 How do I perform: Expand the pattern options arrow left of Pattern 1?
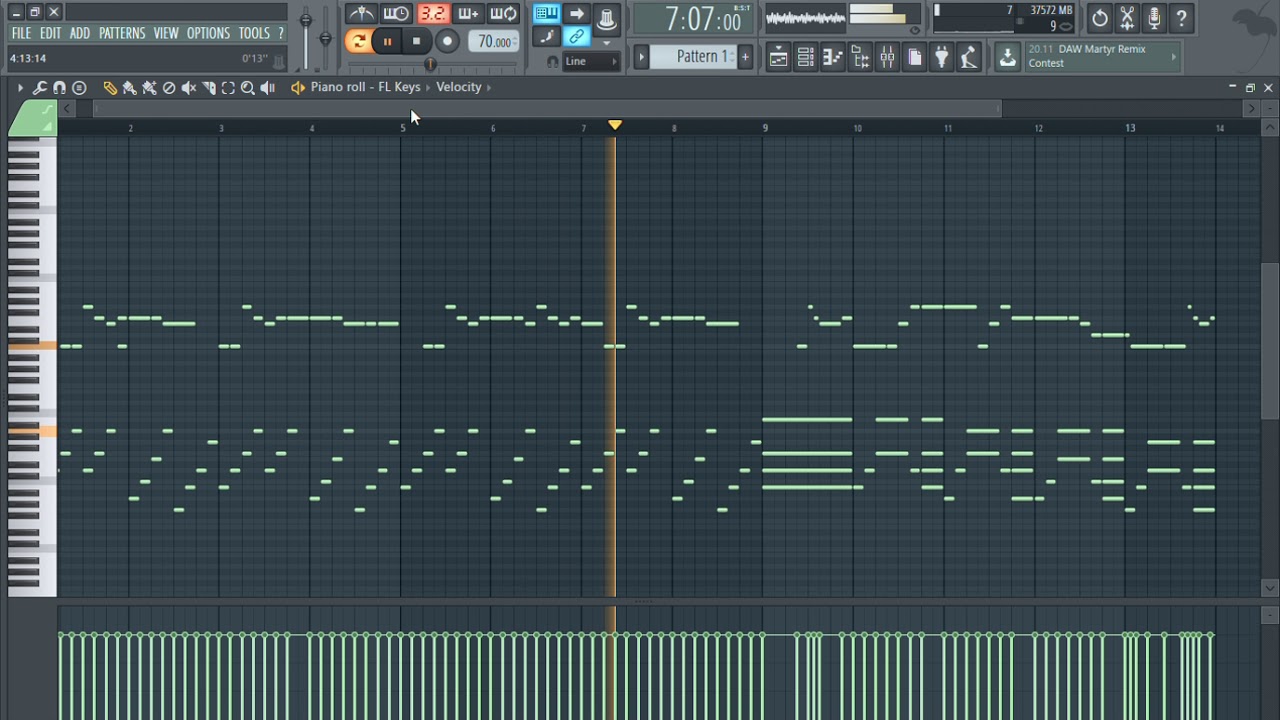click(641, 57)
